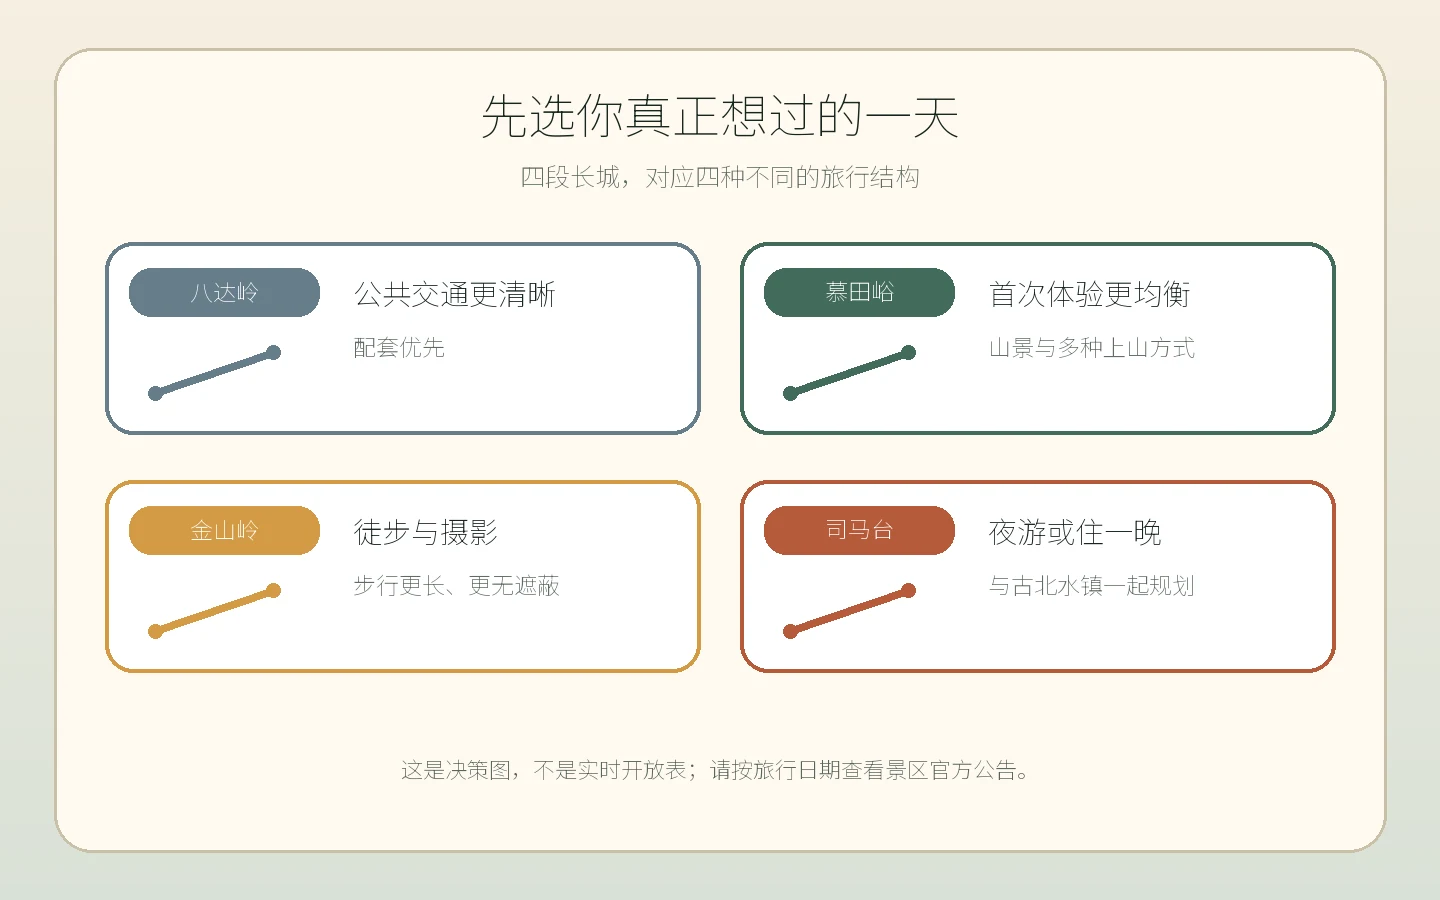Select the heading 首次体验更均衡
Image resolution: width=1440 pixels, height=900 pixels.
(1090, 294)
